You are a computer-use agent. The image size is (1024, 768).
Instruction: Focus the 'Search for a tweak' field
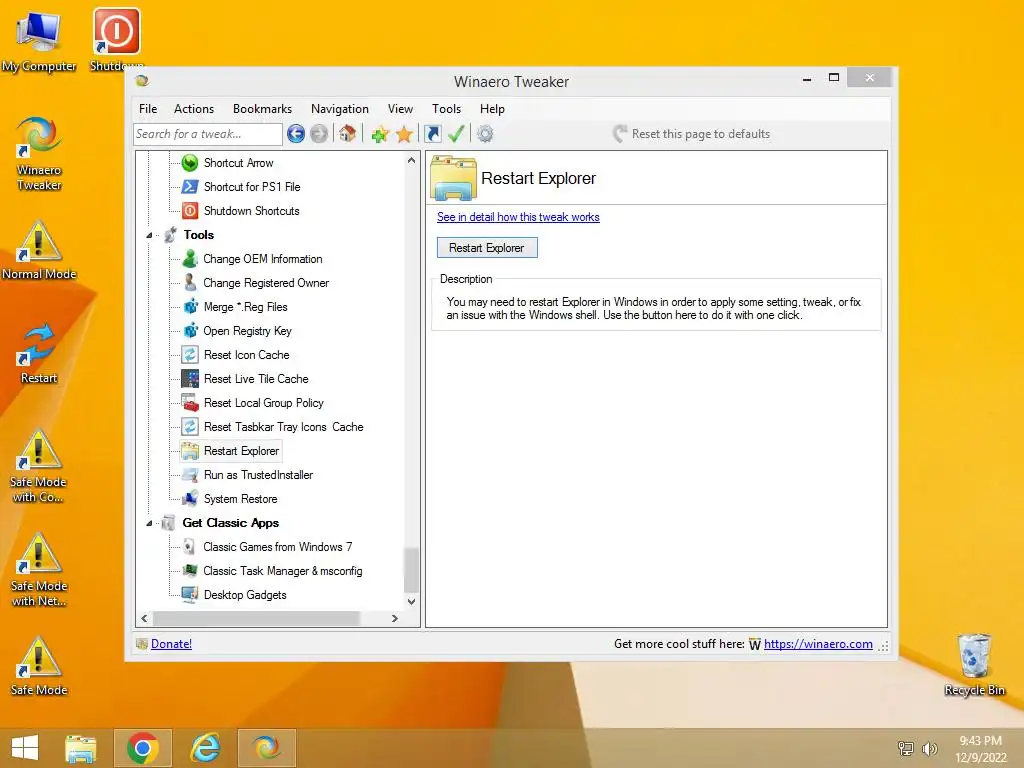pyautogui.click(x=208, y=134)
